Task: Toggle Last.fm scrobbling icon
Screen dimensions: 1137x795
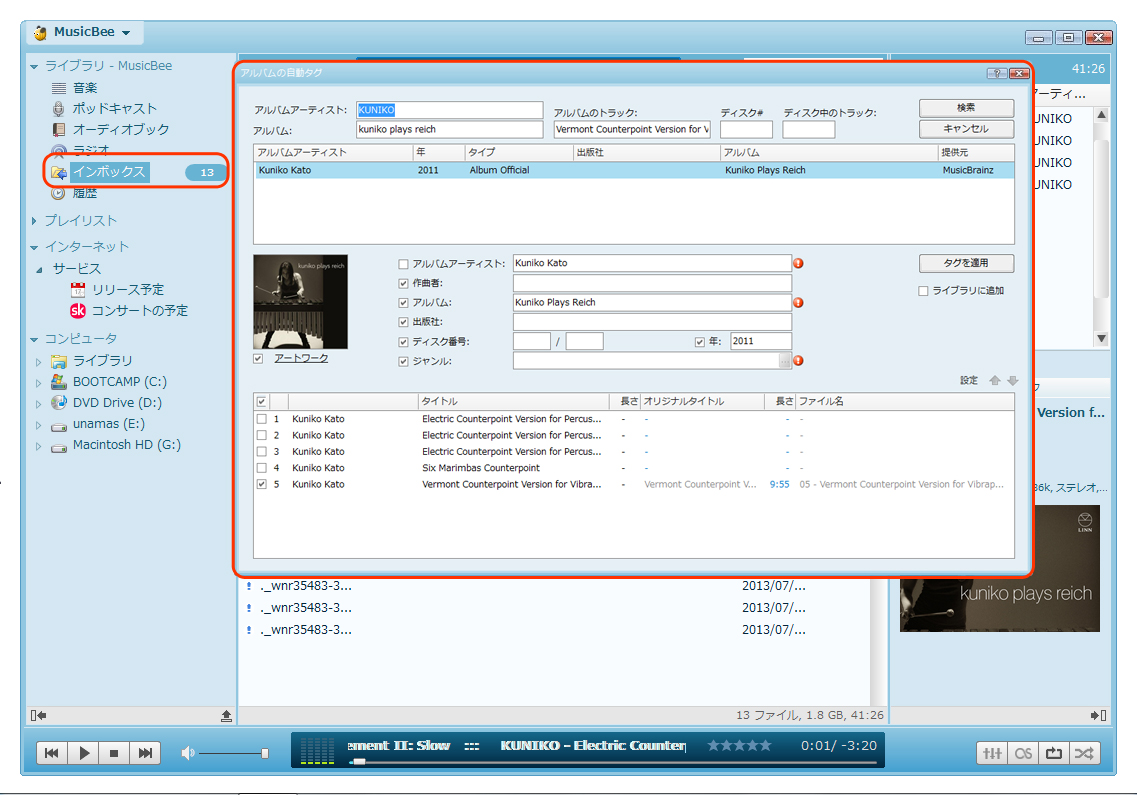Action: point(1022,752)
